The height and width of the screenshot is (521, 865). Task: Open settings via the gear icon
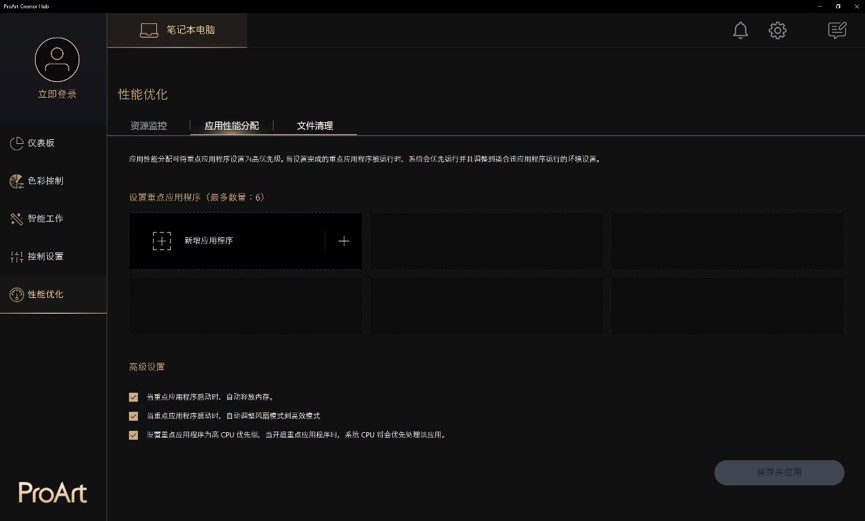coord(777,30)
